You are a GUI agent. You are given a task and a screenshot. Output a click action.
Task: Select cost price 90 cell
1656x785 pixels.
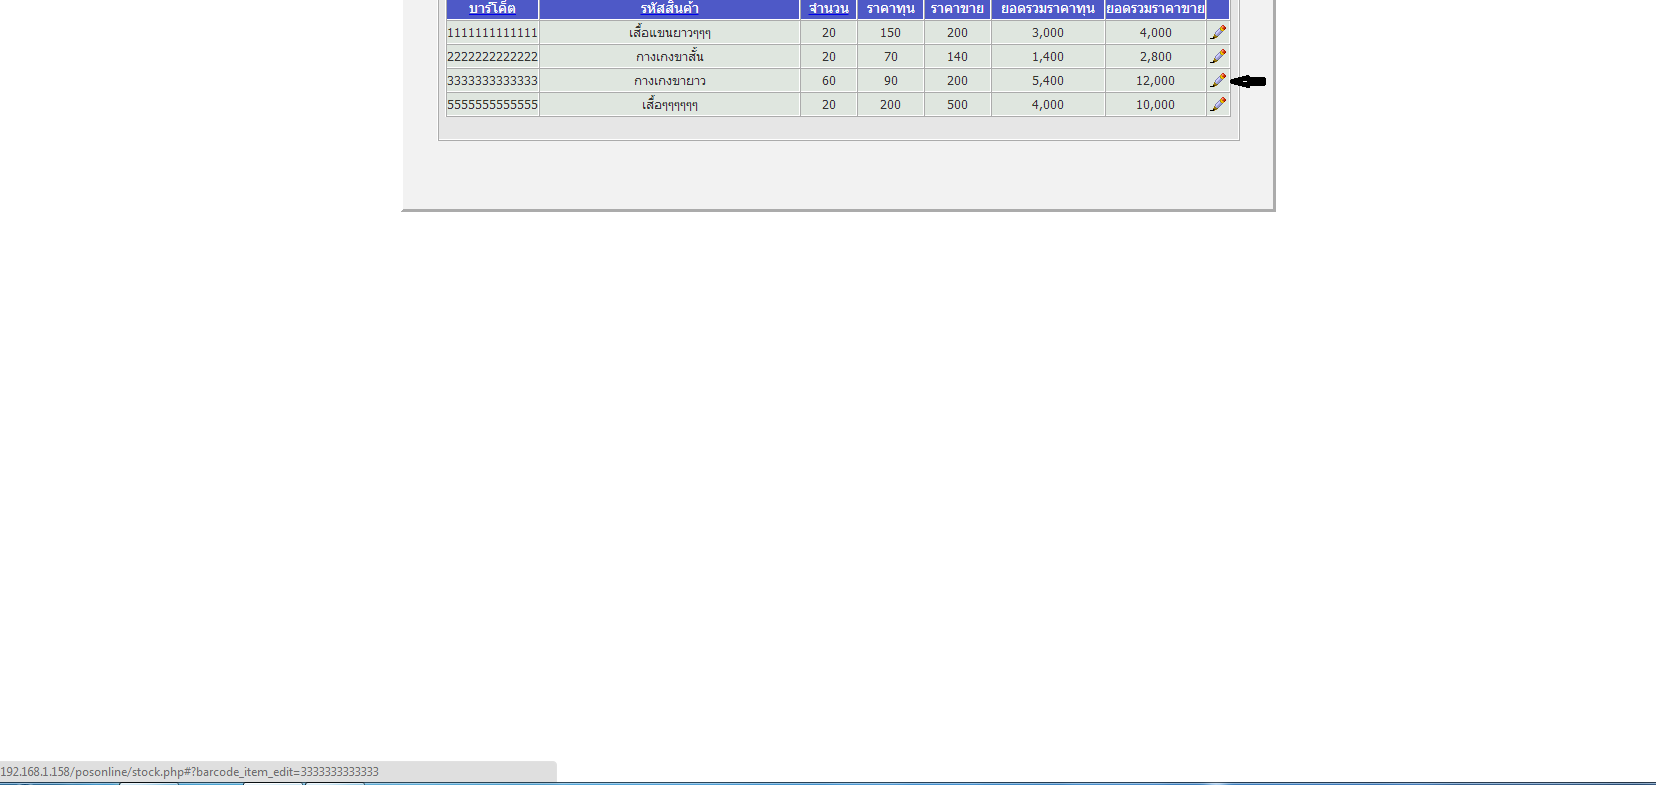coord(891,81)
